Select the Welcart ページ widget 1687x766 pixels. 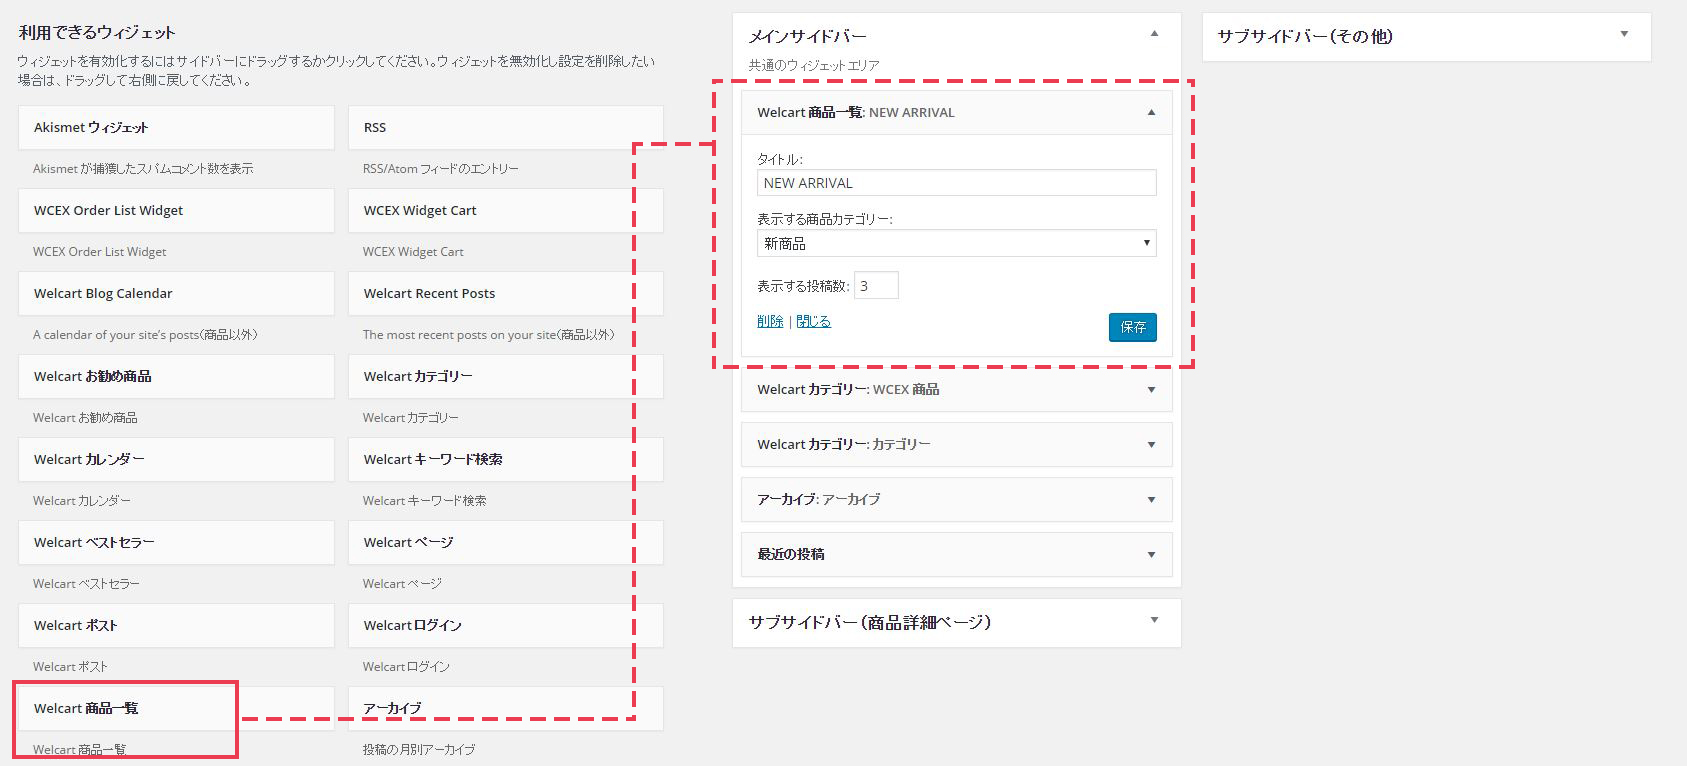pos(506,543)
